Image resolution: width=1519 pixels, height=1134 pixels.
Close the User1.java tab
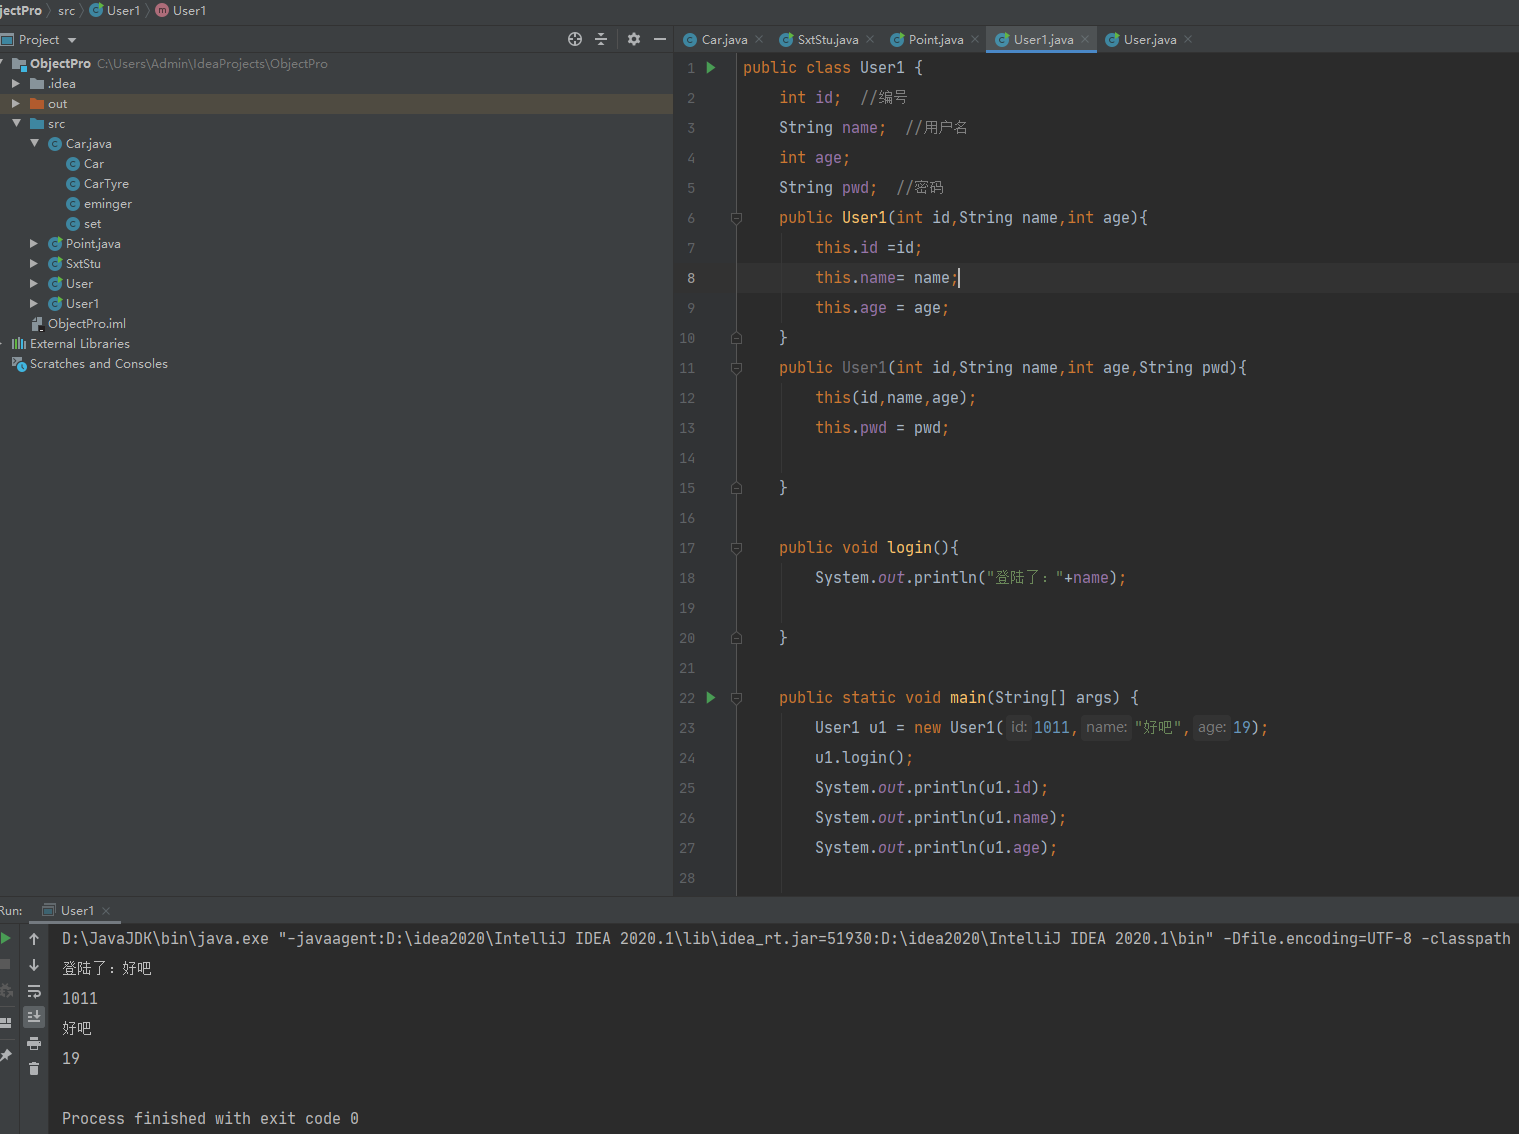(1085, 40)
